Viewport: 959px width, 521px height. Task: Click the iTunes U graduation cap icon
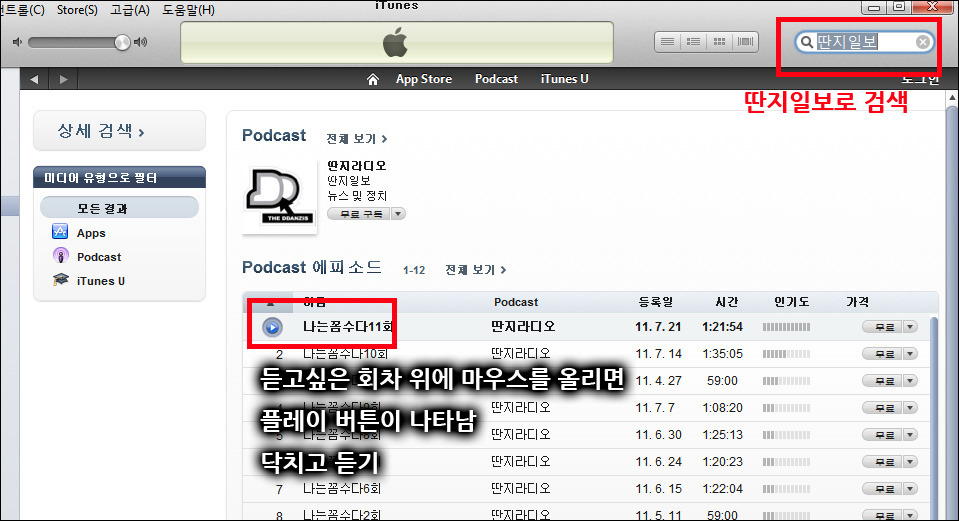point(61,280)
